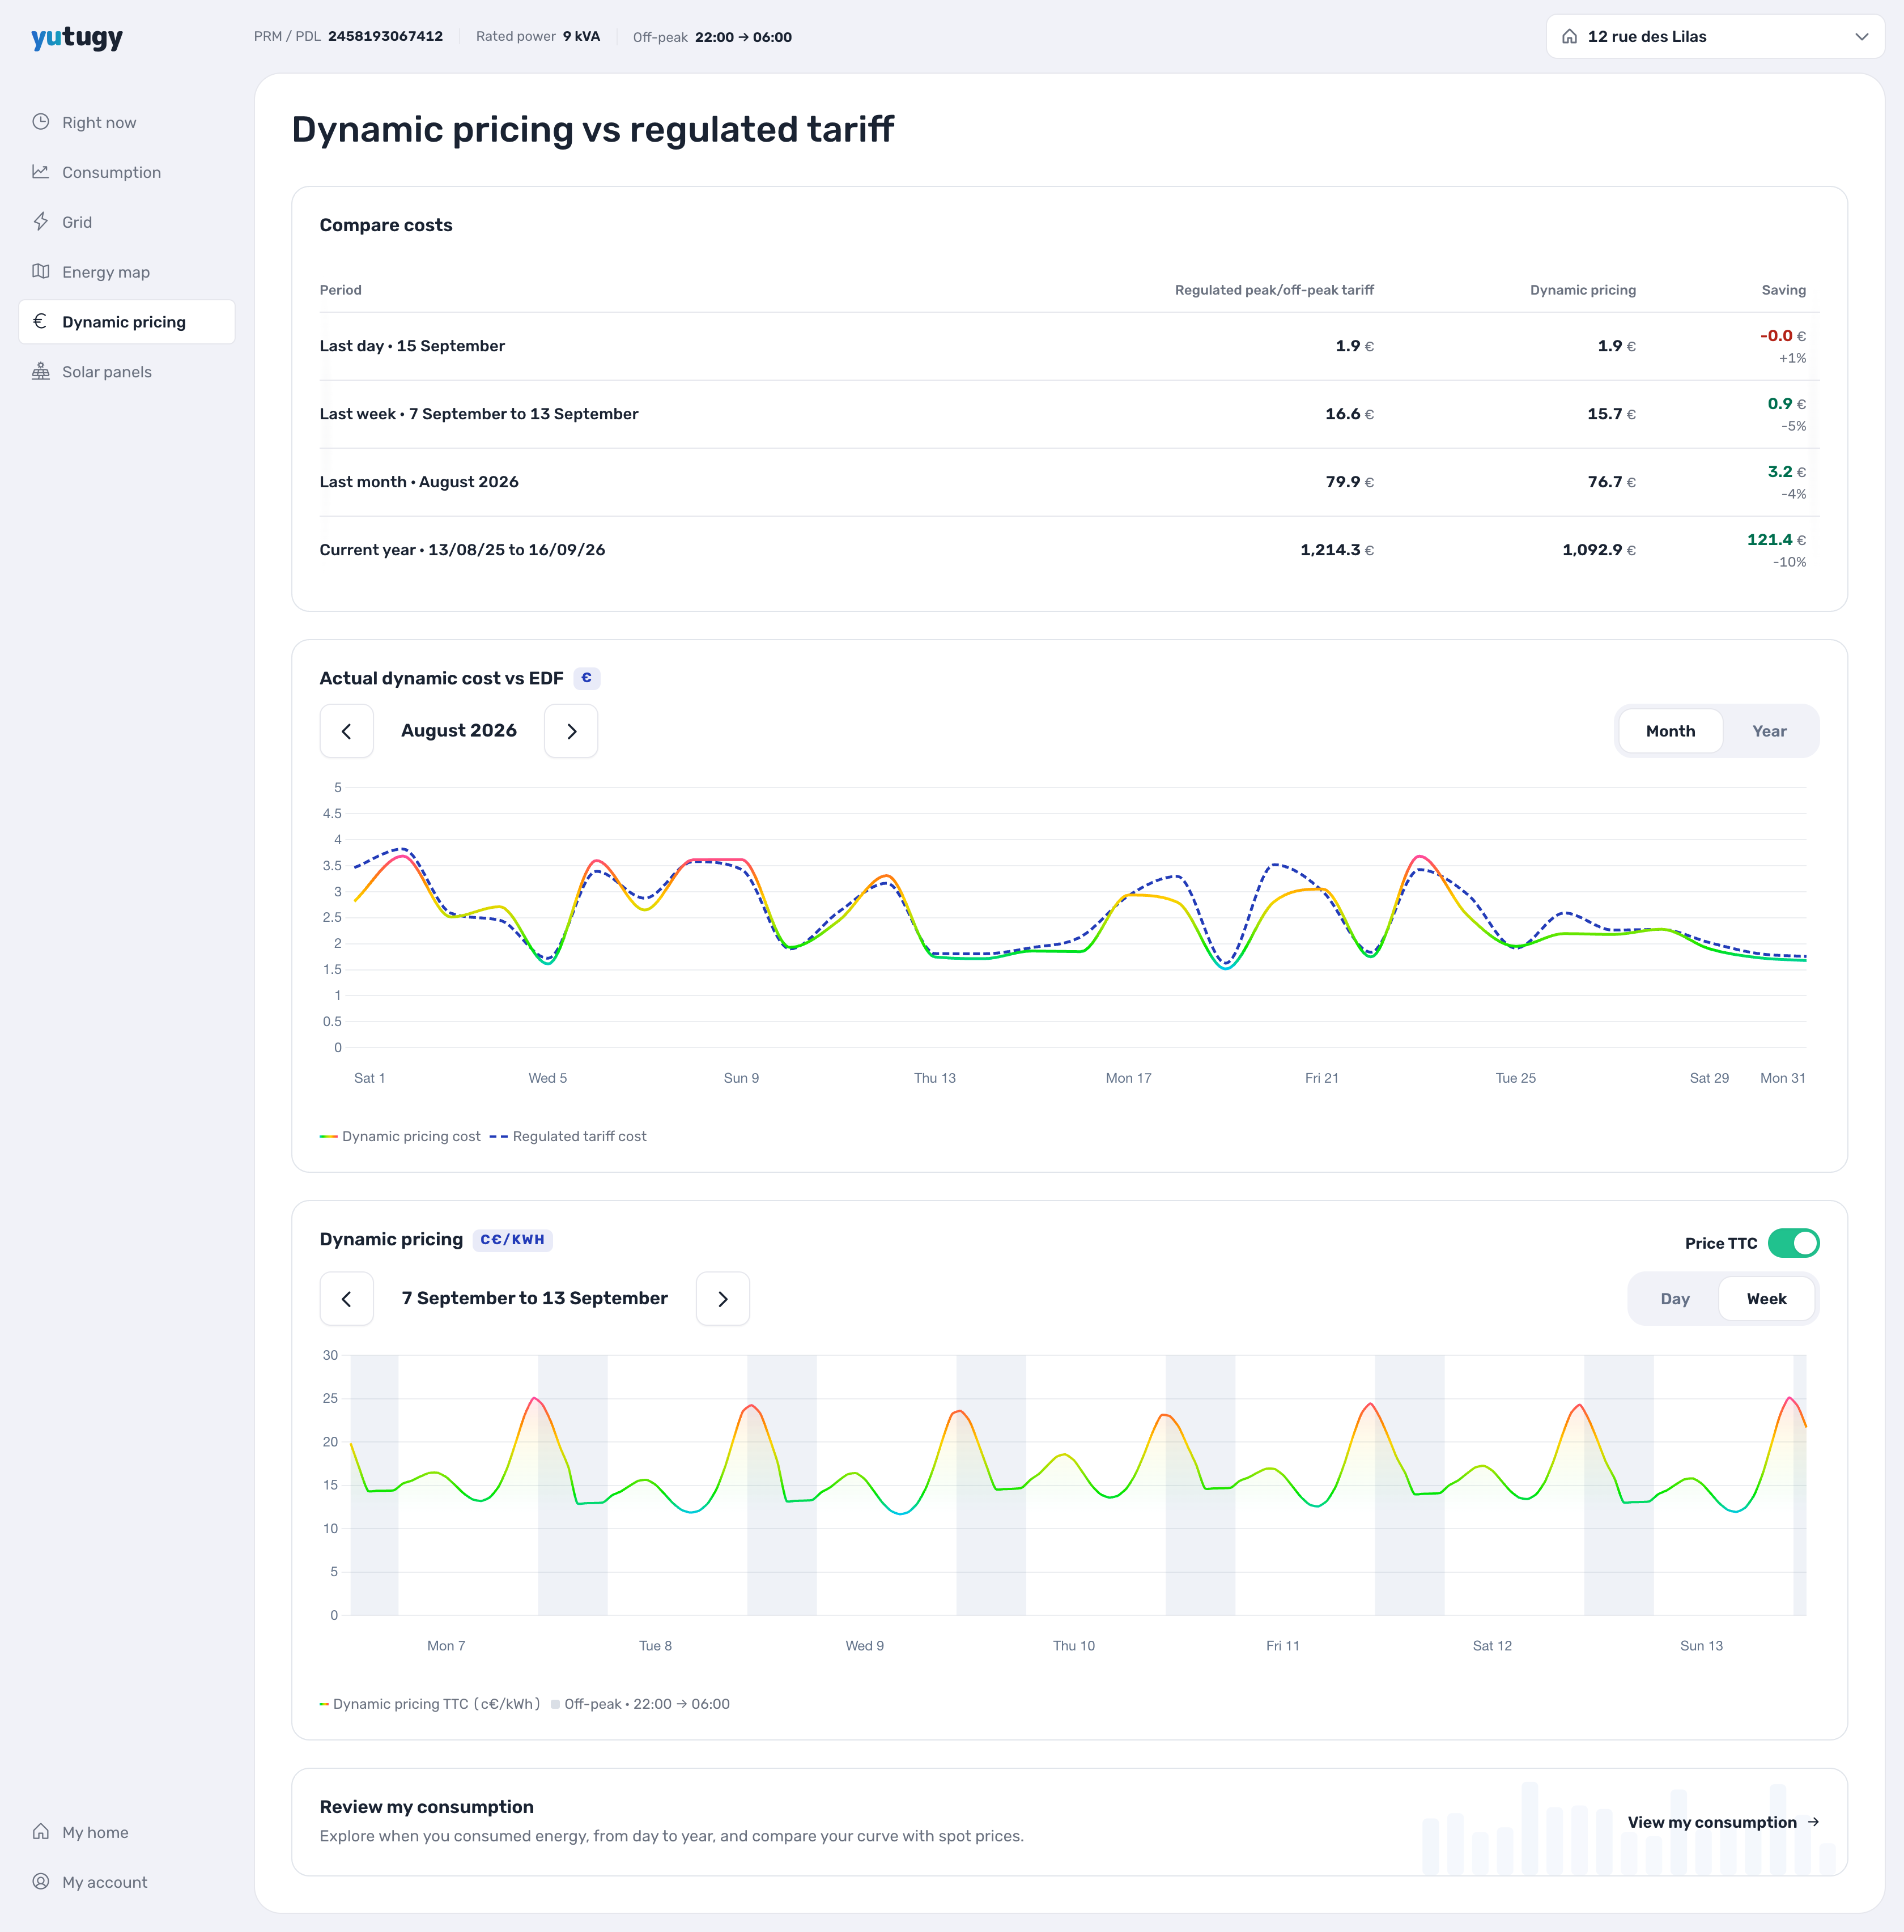Click View my consumption link

pos(1723,1822)
